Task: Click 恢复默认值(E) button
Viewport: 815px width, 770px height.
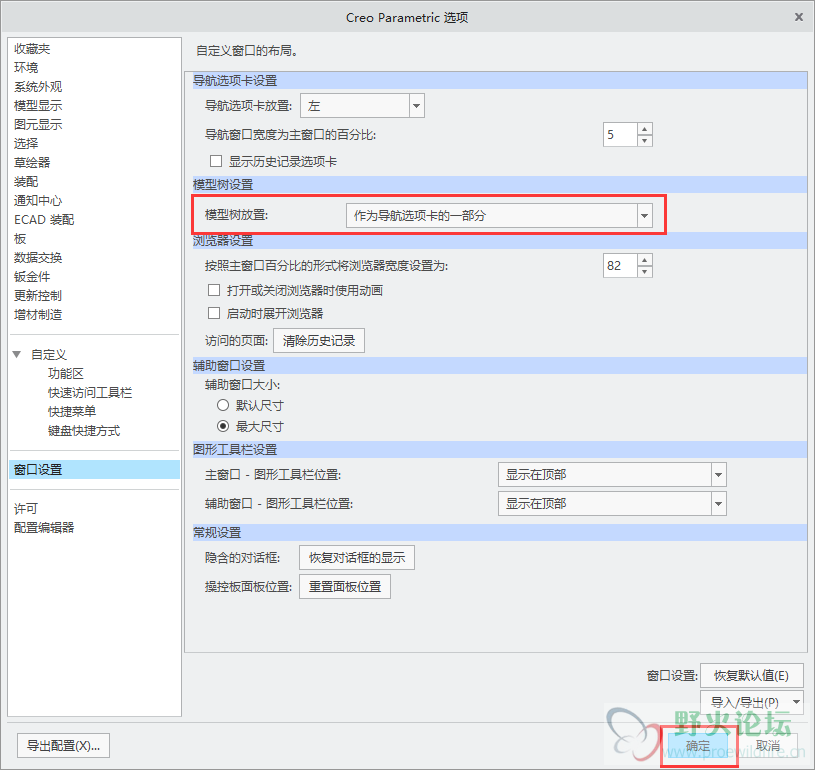Action: [x=752, y=675]
